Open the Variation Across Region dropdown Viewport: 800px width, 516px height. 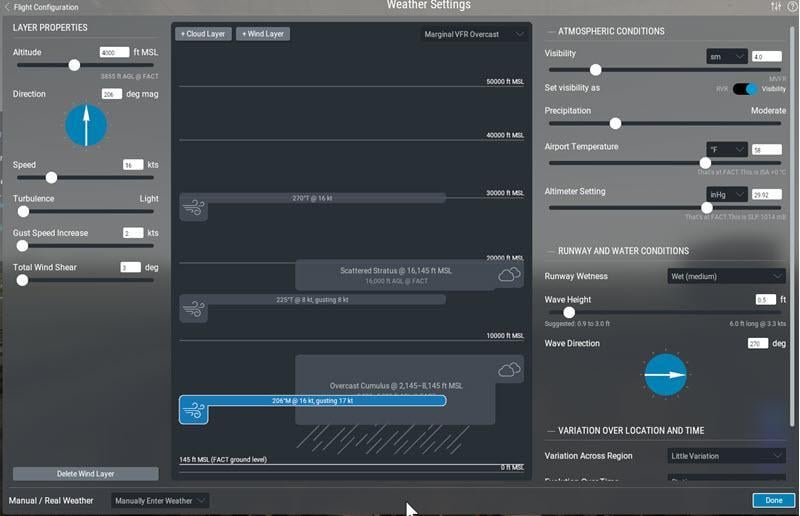point(726,456)
